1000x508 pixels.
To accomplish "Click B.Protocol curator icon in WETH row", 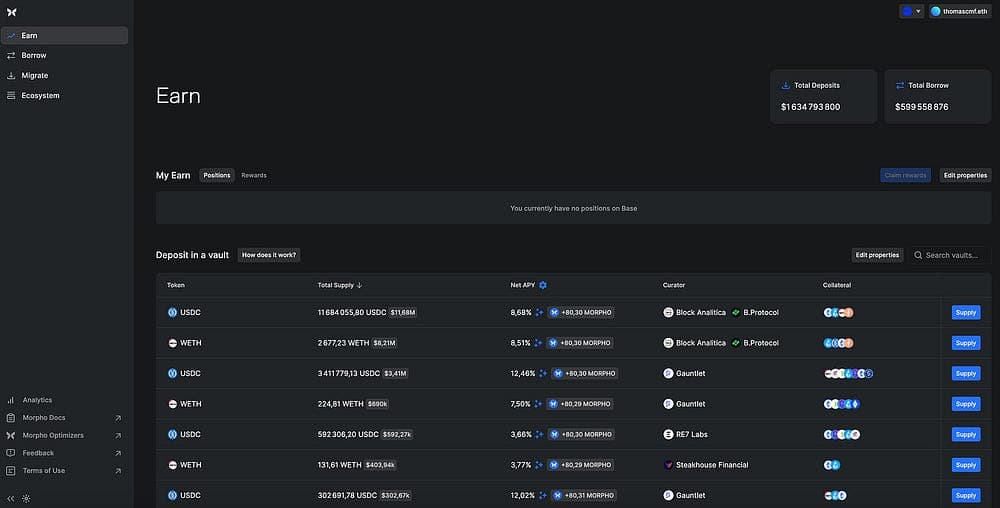I will tap(736, 343).
